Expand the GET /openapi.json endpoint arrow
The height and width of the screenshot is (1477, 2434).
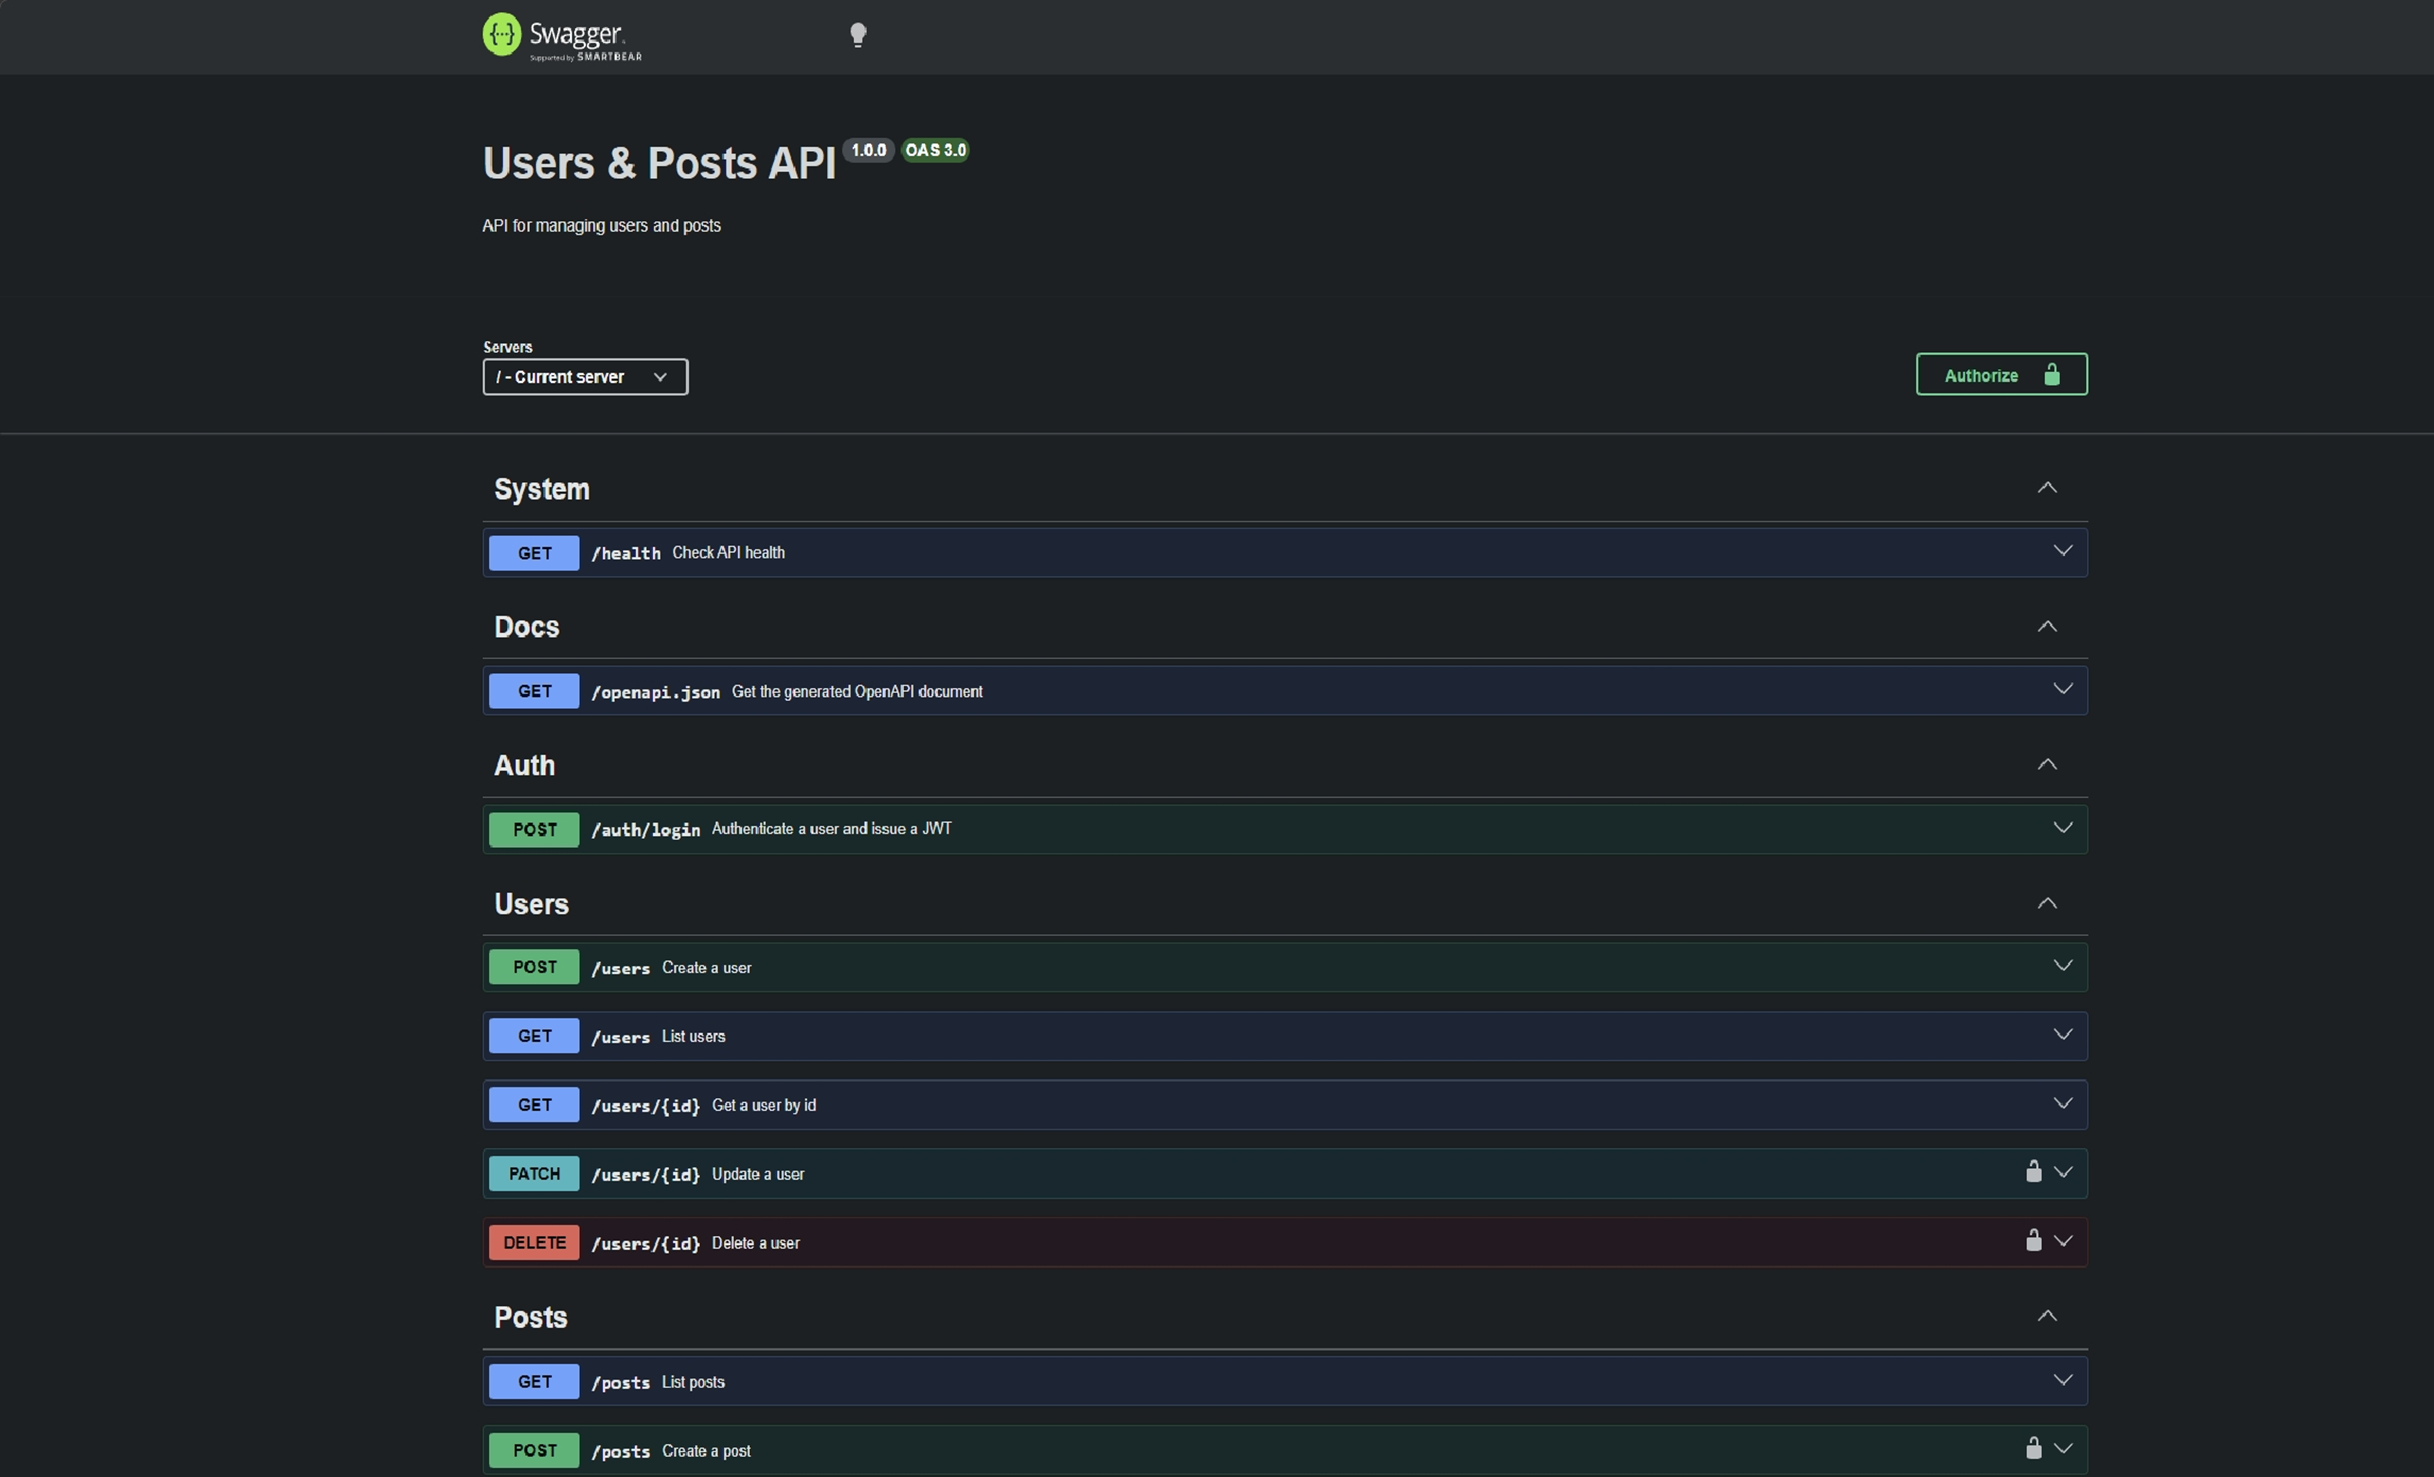2062,690
